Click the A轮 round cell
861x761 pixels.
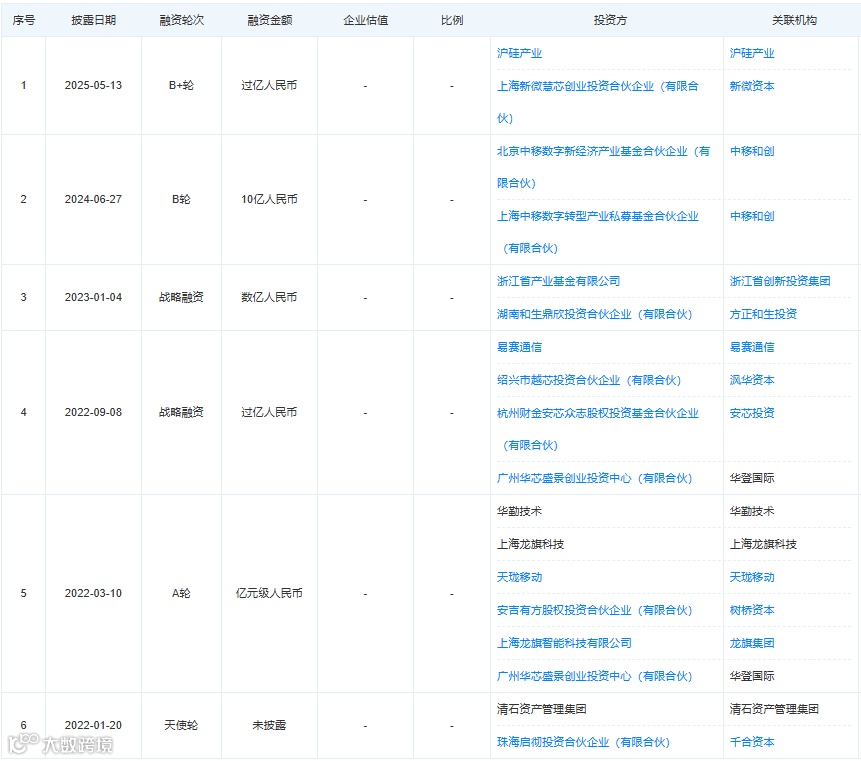[x=181, y=594]
